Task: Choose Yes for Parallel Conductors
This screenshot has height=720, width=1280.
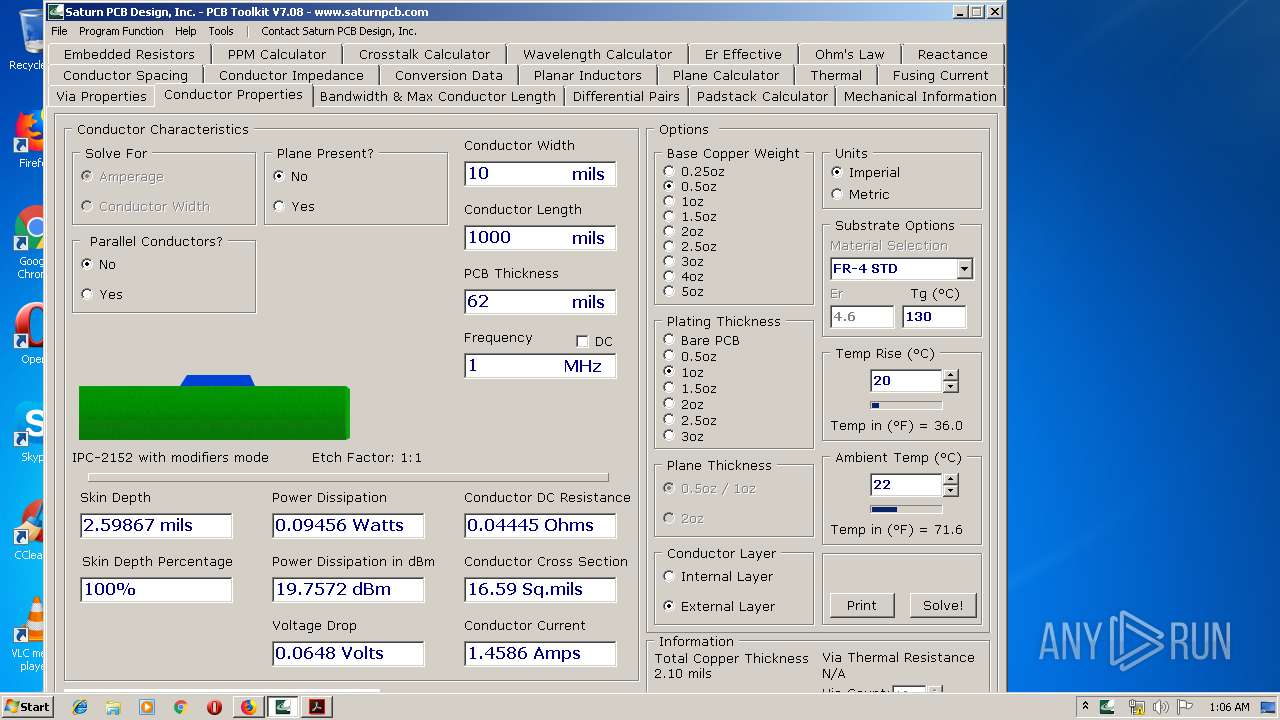Action: 102,294
